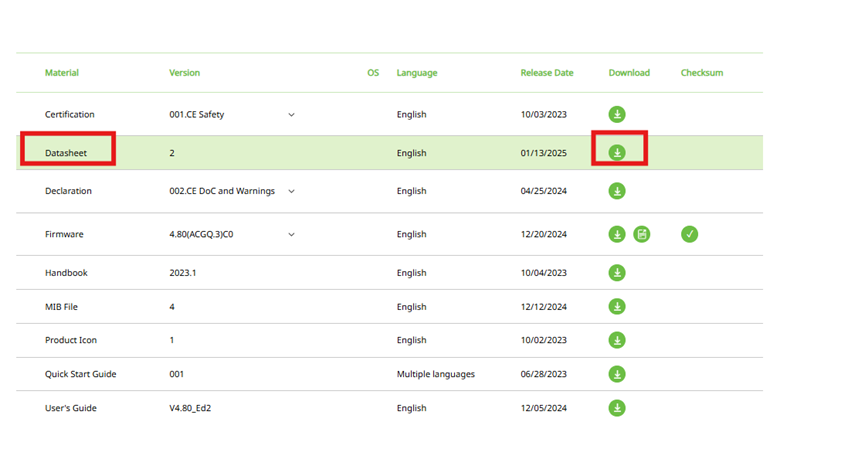865x466 pixels.
Task: Click the Release Date column header
Action: click(x=547, y=73)
